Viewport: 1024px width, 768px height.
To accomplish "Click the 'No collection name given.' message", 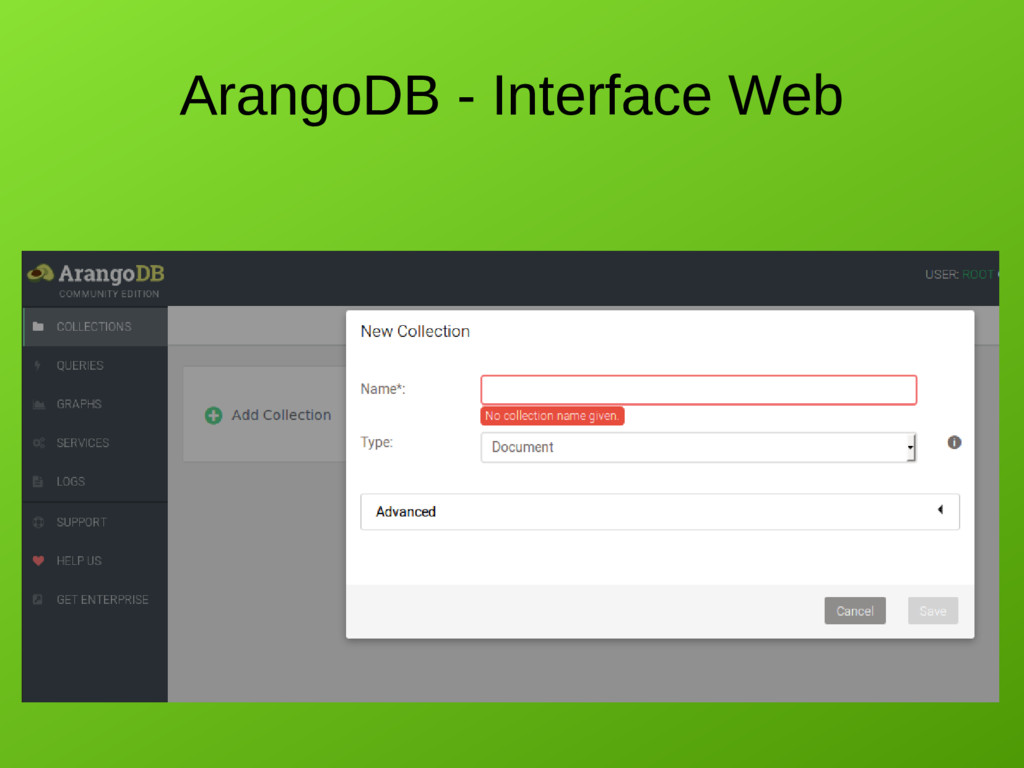I will pyautogui.click(x=552, y=416).
